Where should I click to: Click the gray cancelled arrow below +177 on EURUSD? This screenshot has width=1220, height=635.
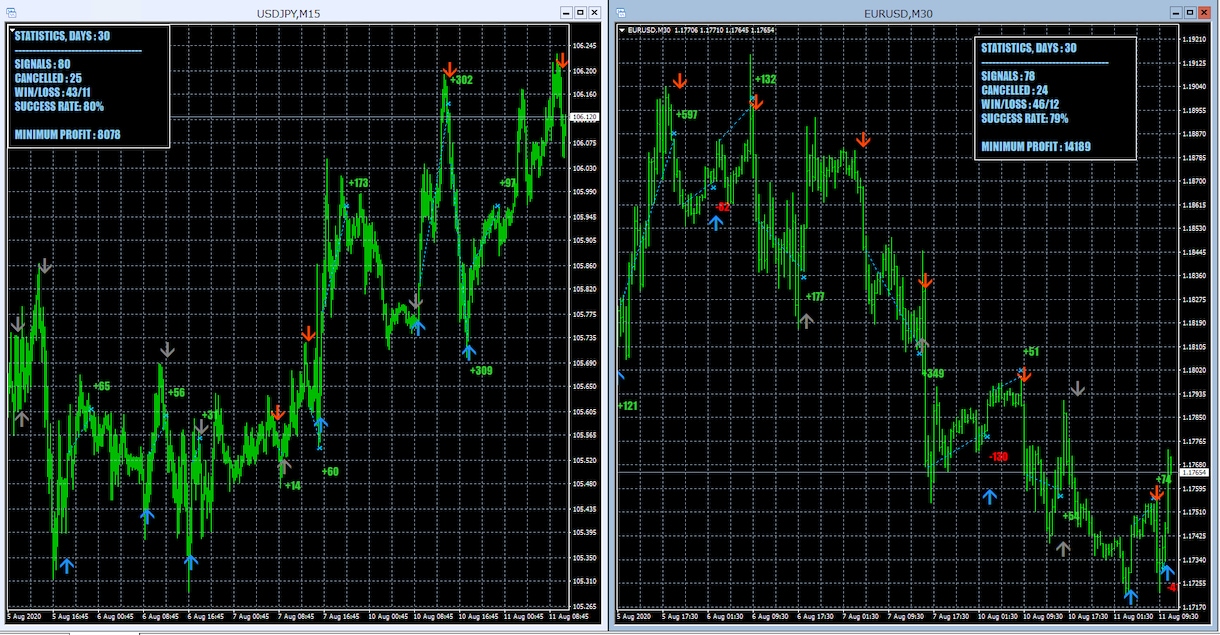coord(806,320)
